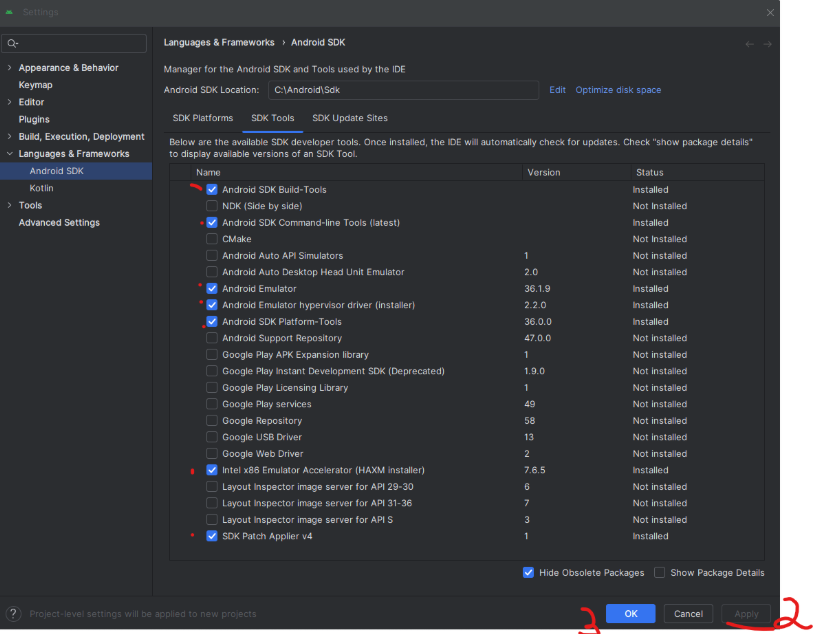Enable Show Package Details
Image resolution: width=832 pixels, height=634 pixels.
659,572
